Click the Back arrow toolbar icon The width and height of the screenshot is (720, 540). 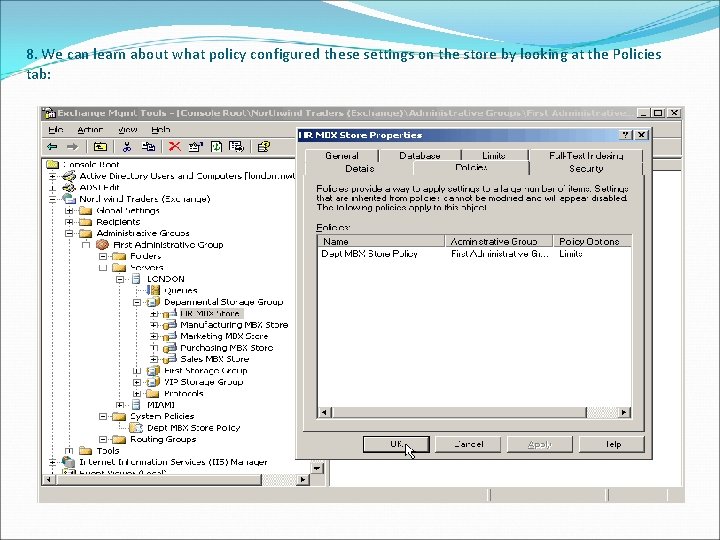coord(52,146)
